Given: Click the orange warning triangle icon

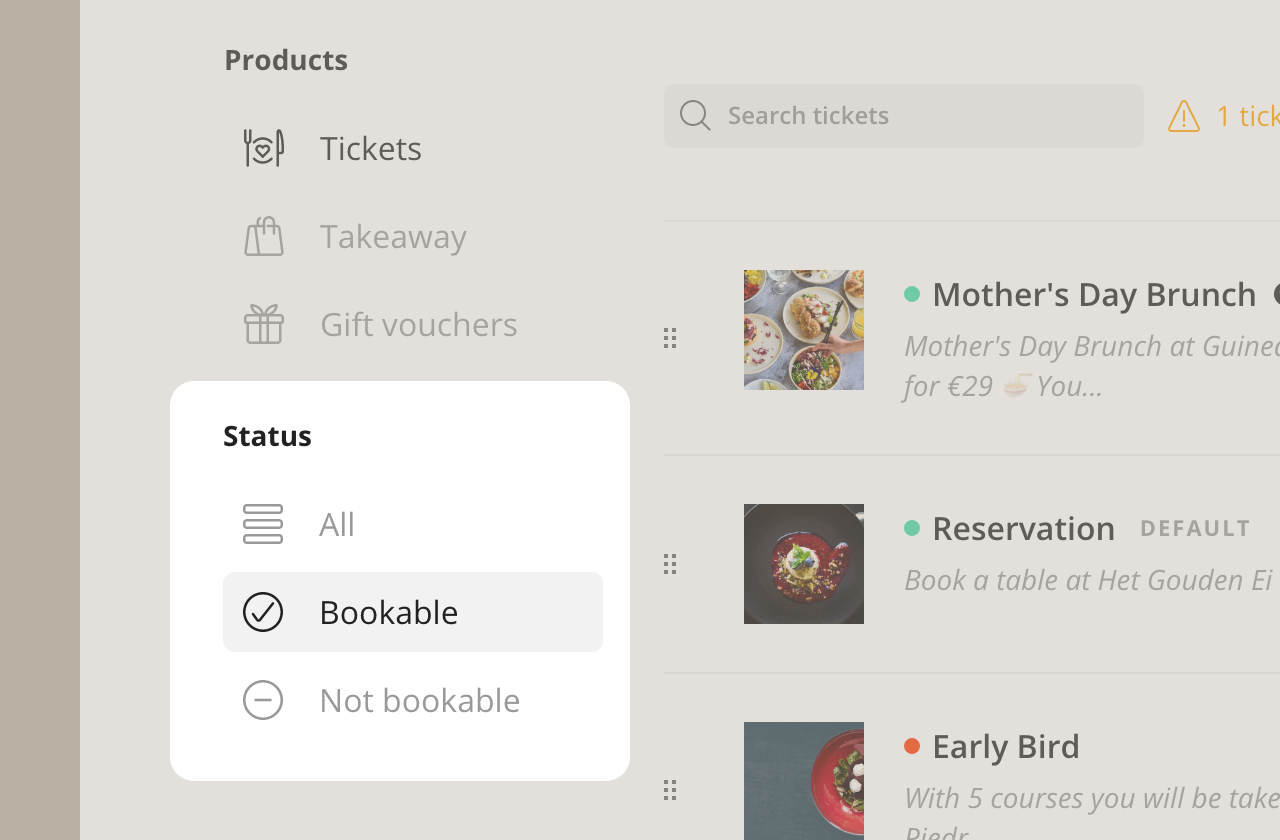Looking at the screenshot, I should 1184,116.
